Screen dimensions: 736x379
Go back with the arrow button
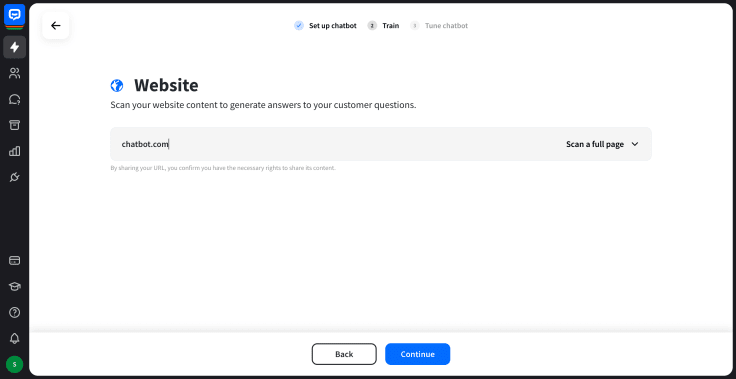coord(56,25)
